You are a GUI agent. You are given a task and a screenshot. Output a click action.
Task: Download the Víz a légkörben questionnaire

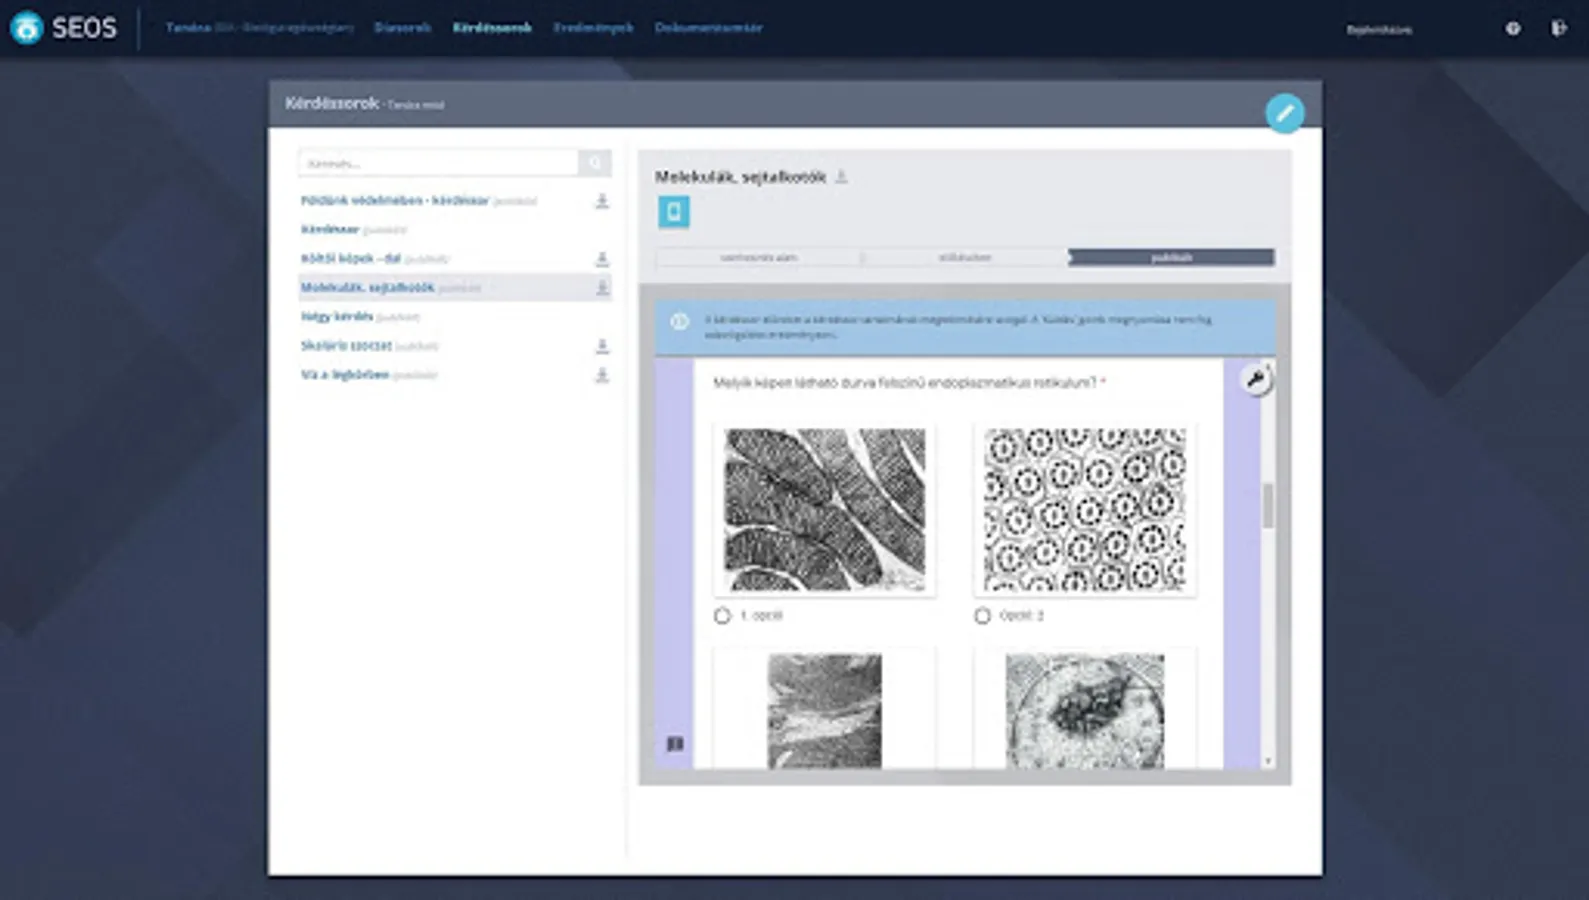pos(602,375)
